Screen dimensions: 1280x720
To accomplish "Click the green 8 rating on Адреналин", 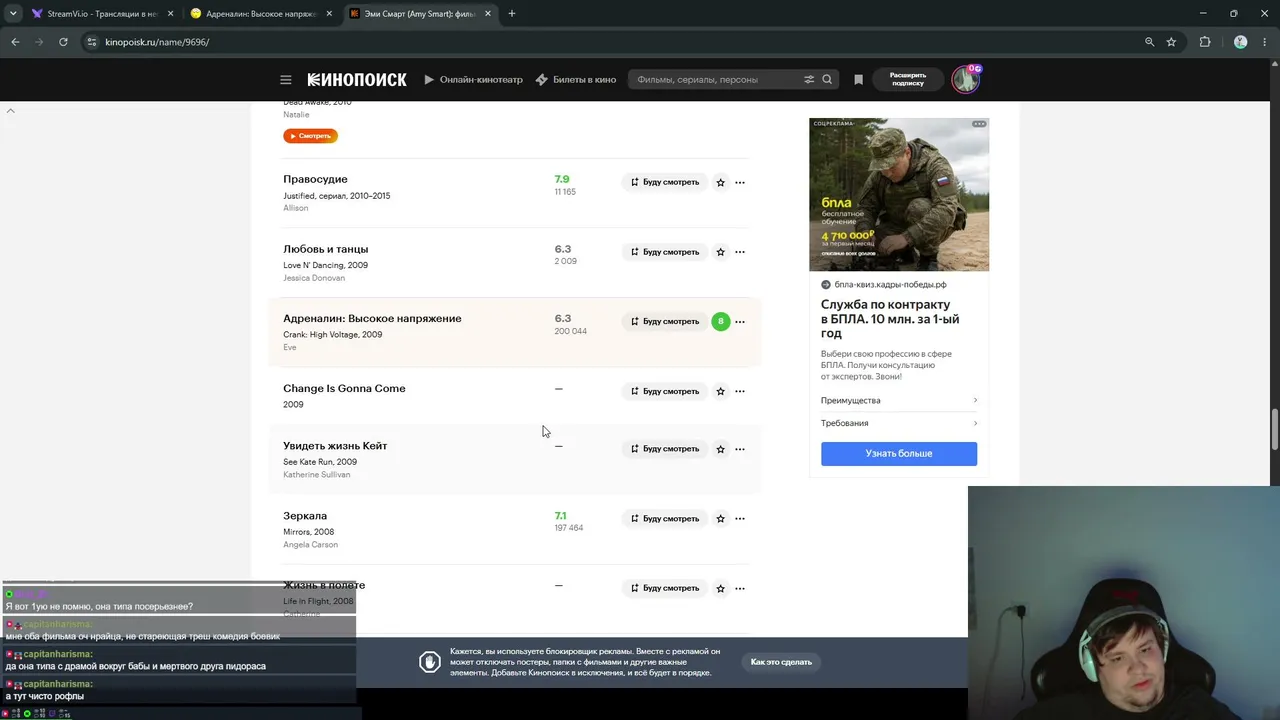I will [x=720, y=321].
